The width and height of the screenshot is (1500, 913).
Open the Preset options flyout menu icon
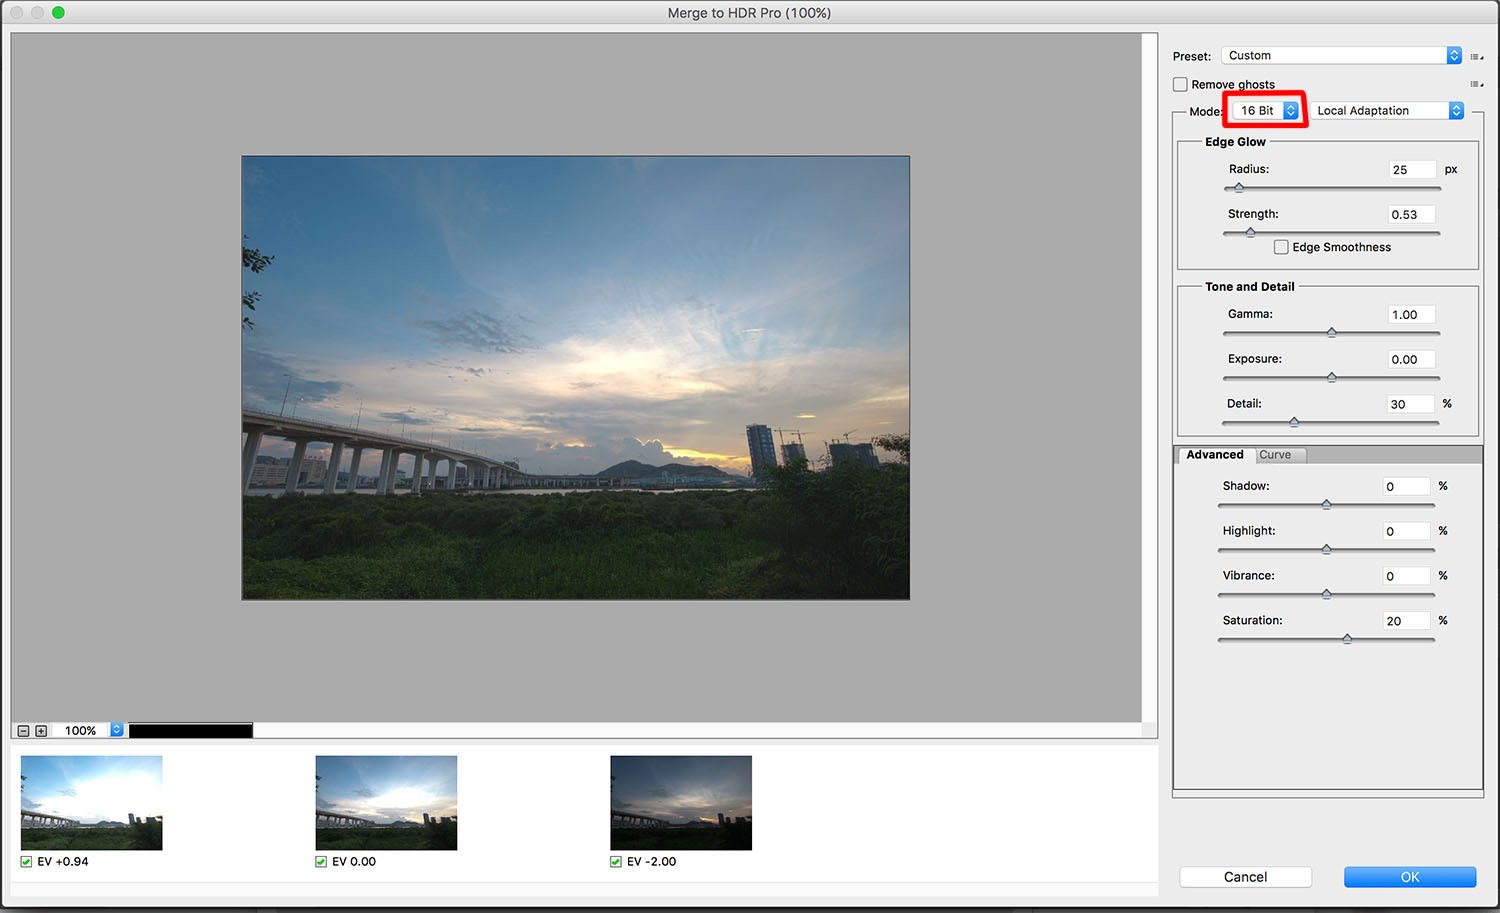click(x=1477, y=56)
